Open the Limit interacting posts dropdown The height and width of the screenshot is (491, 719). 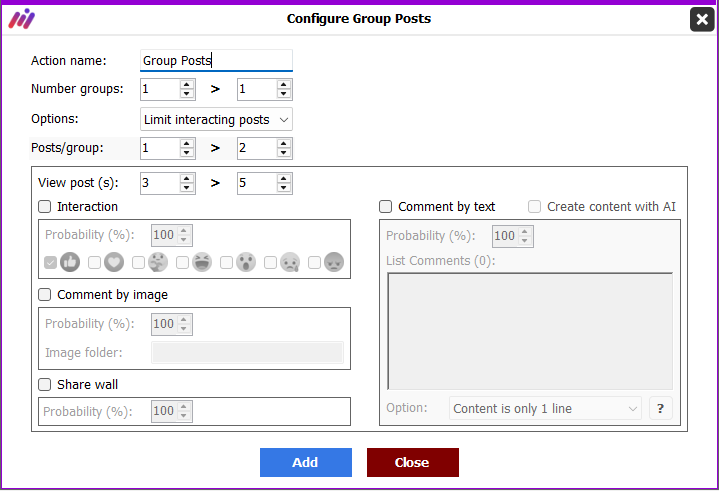click(x=216, y=120)
